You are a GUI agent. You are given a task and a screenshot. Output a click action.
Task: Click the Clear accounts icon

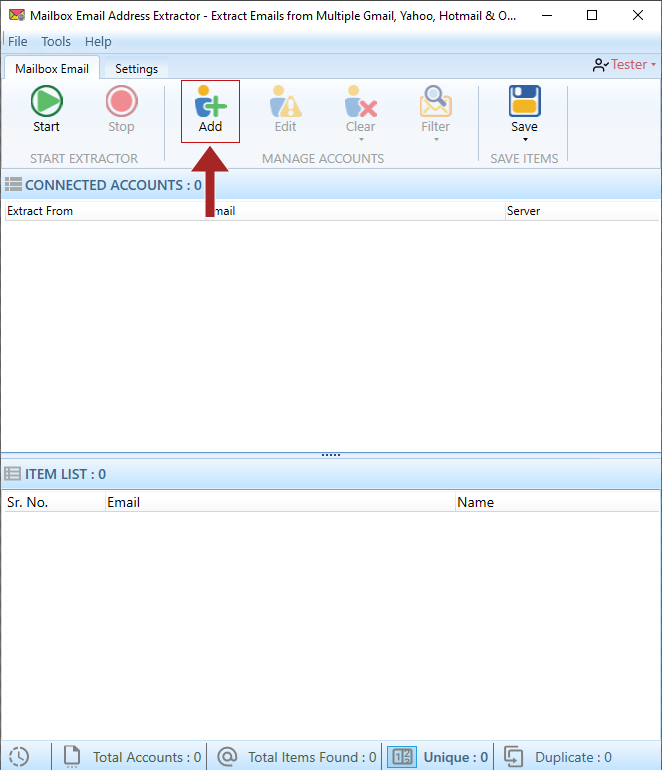point(360,102)
